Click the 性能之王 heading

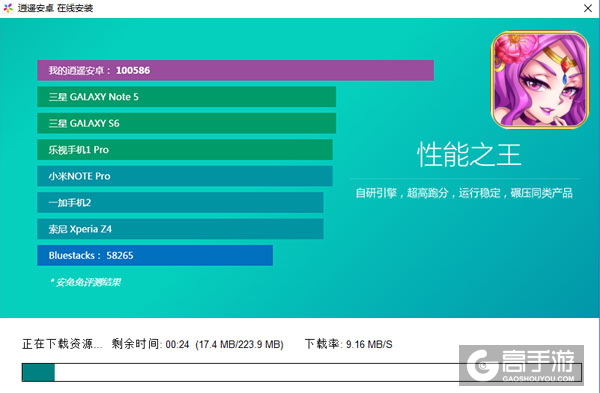(x=469, y=155)
